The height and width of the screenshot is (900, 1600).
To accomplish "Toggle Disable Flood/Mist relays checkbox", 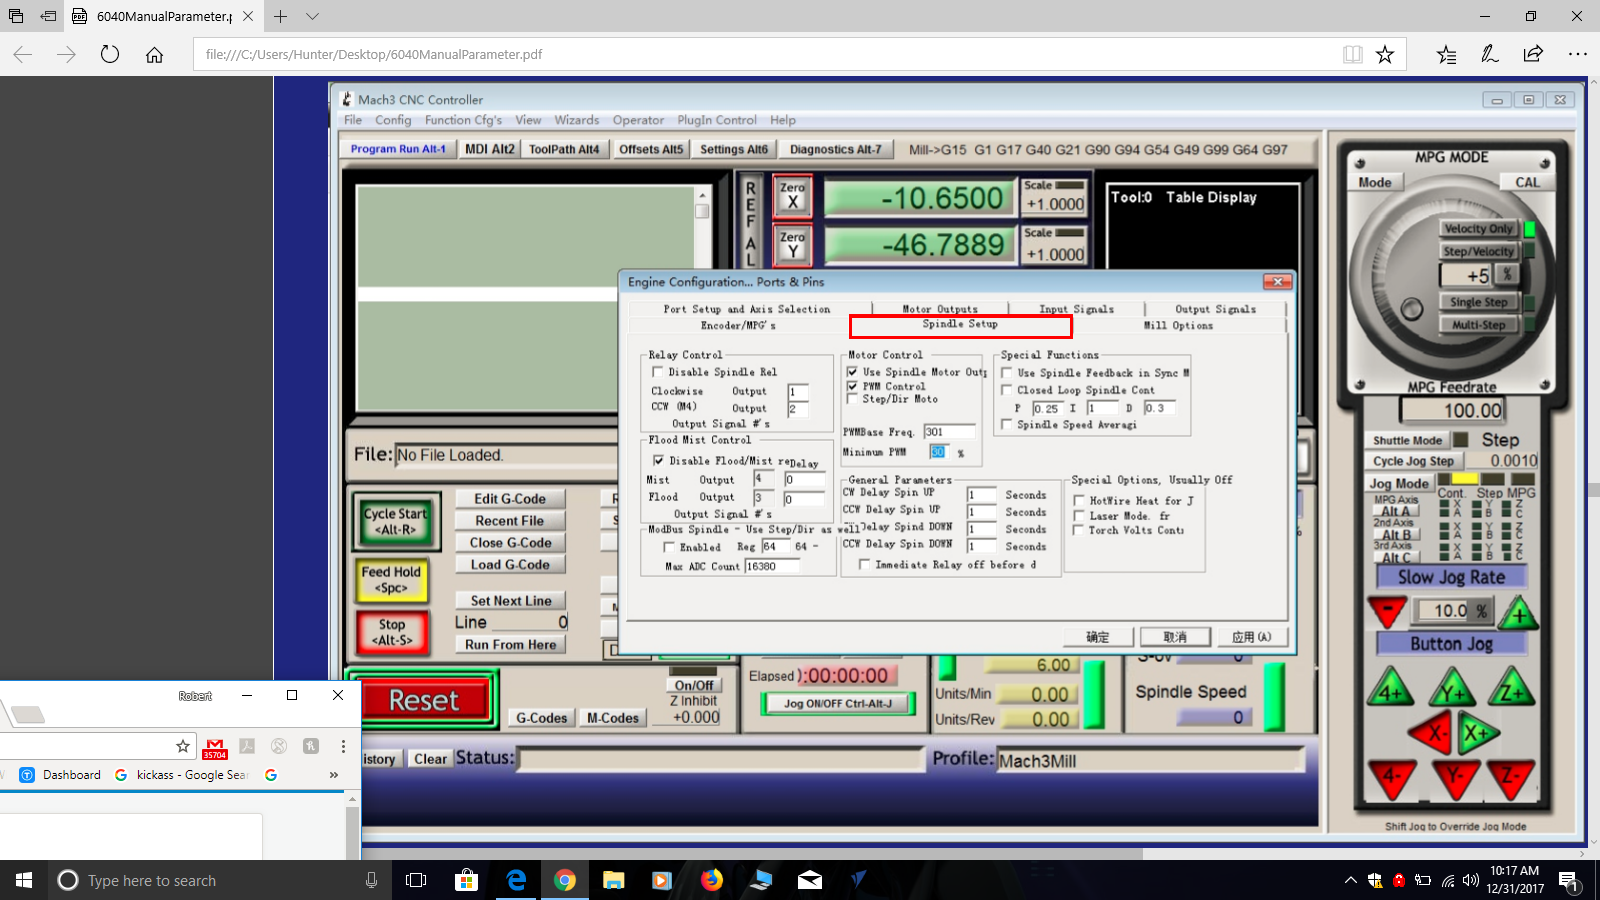I will (658, 461).
